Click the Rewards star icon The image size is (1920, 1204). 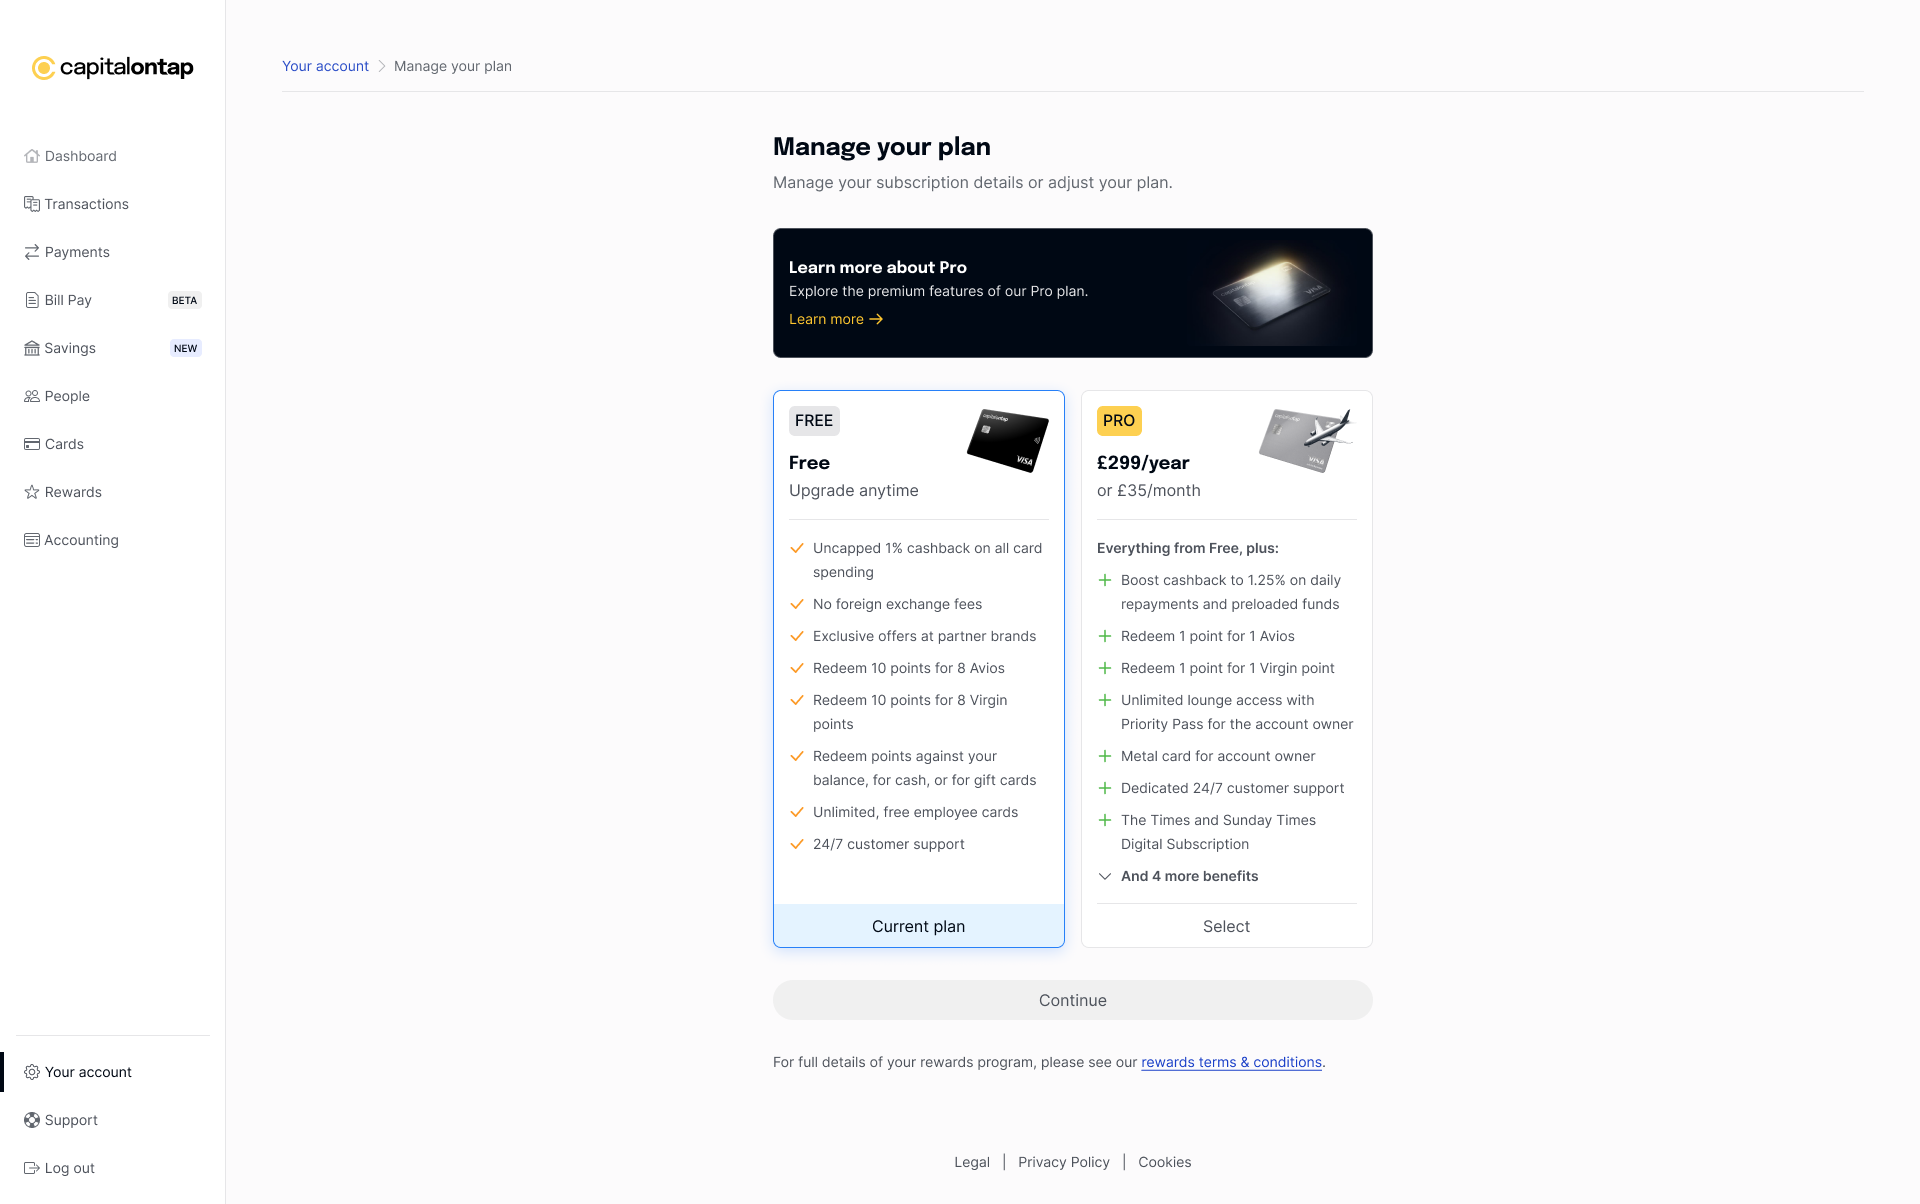(x=32, y=492)
